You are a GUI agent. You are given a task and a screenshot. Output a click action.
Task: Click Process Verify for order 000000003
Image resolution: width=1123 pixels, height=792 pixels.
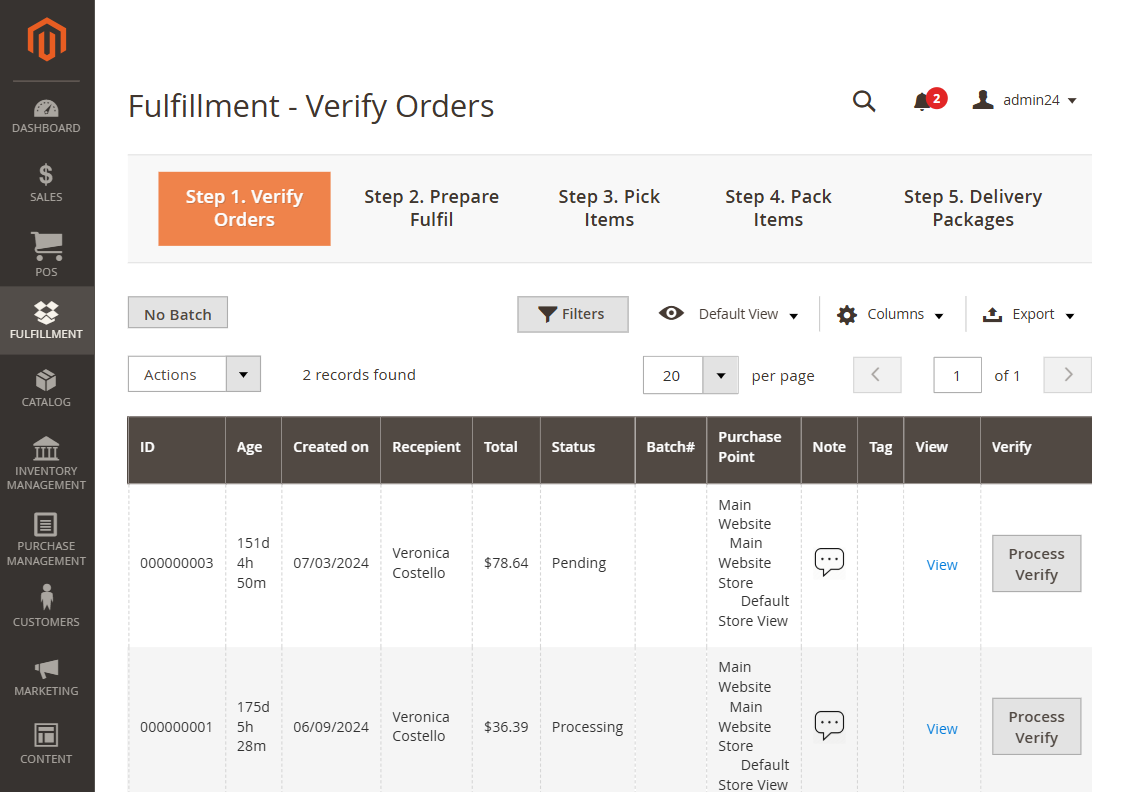1036,564
